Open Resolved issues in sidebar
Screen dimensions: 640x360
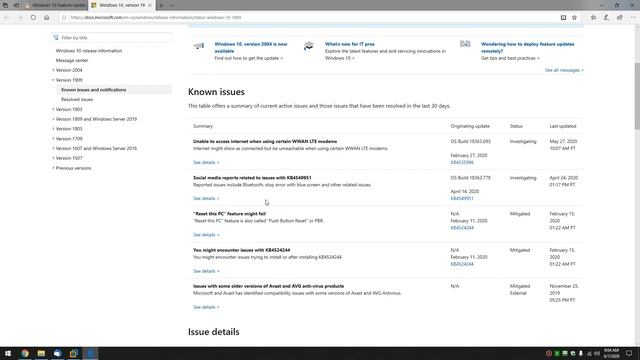77,100
